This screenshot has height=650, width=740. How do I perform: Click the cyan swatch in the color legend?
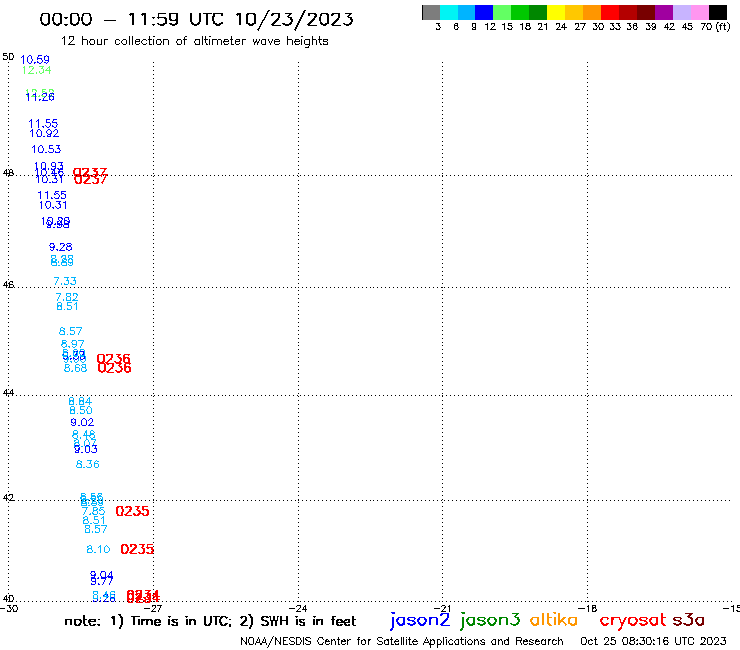pyautogui.click(x=449, y=12)
